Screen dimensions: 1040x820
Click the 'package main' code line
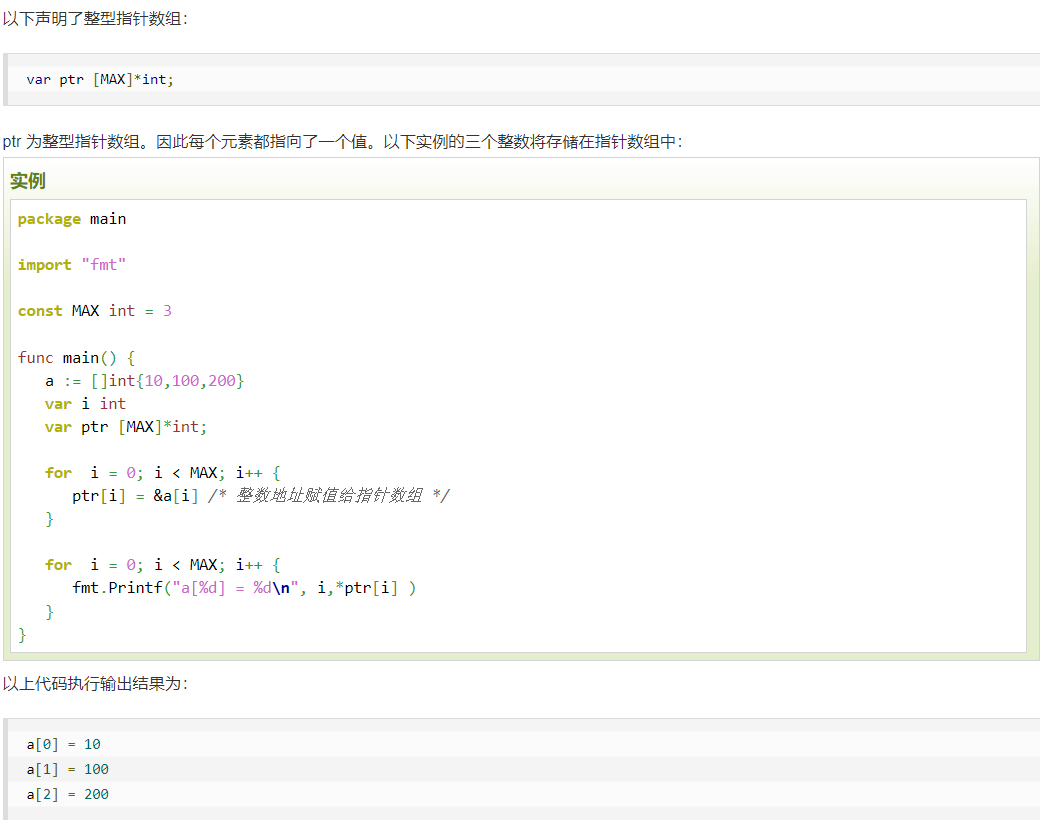coord(72,219)
